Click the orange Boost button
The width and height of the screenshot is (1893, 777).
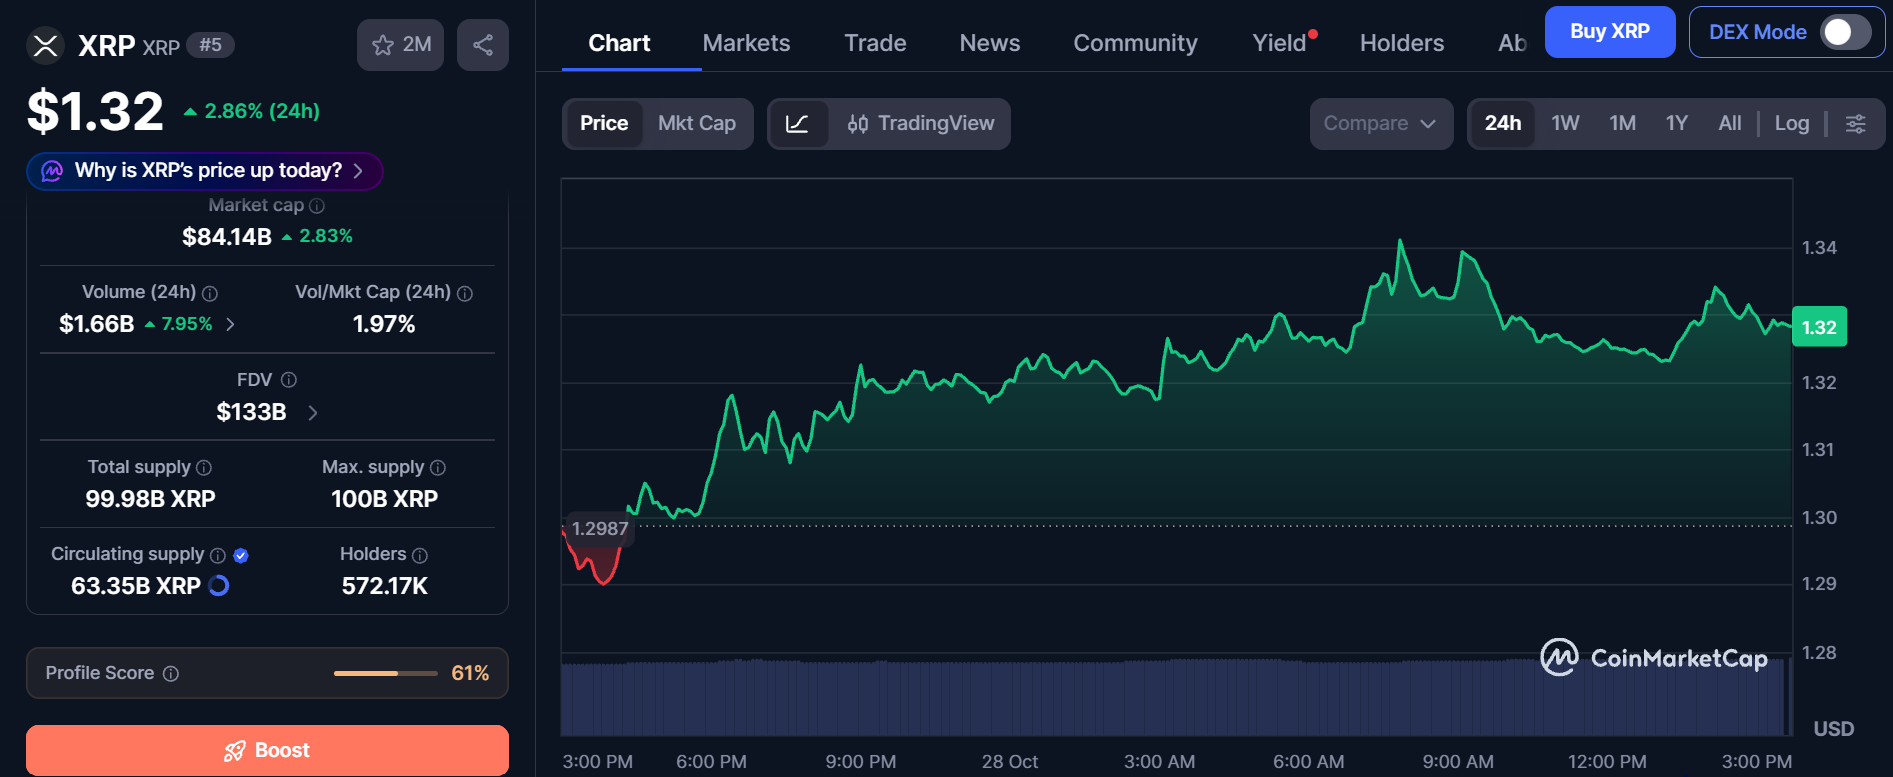[x=267, y=750]
